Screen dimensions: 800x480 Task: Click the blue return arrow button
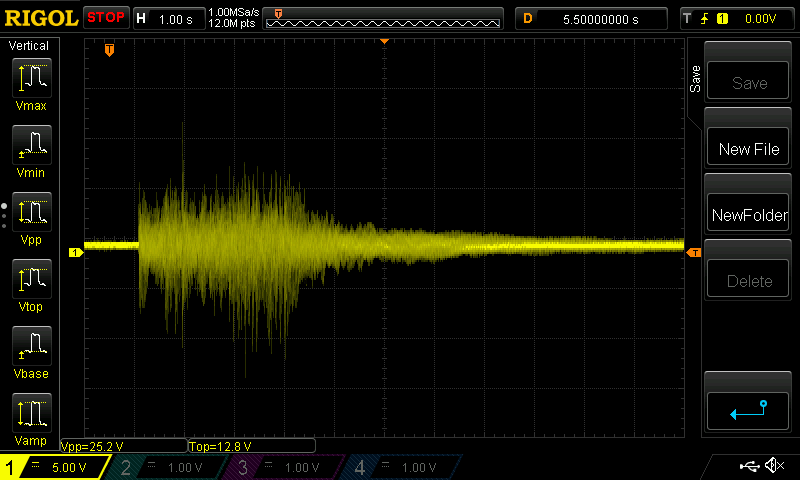748,411
